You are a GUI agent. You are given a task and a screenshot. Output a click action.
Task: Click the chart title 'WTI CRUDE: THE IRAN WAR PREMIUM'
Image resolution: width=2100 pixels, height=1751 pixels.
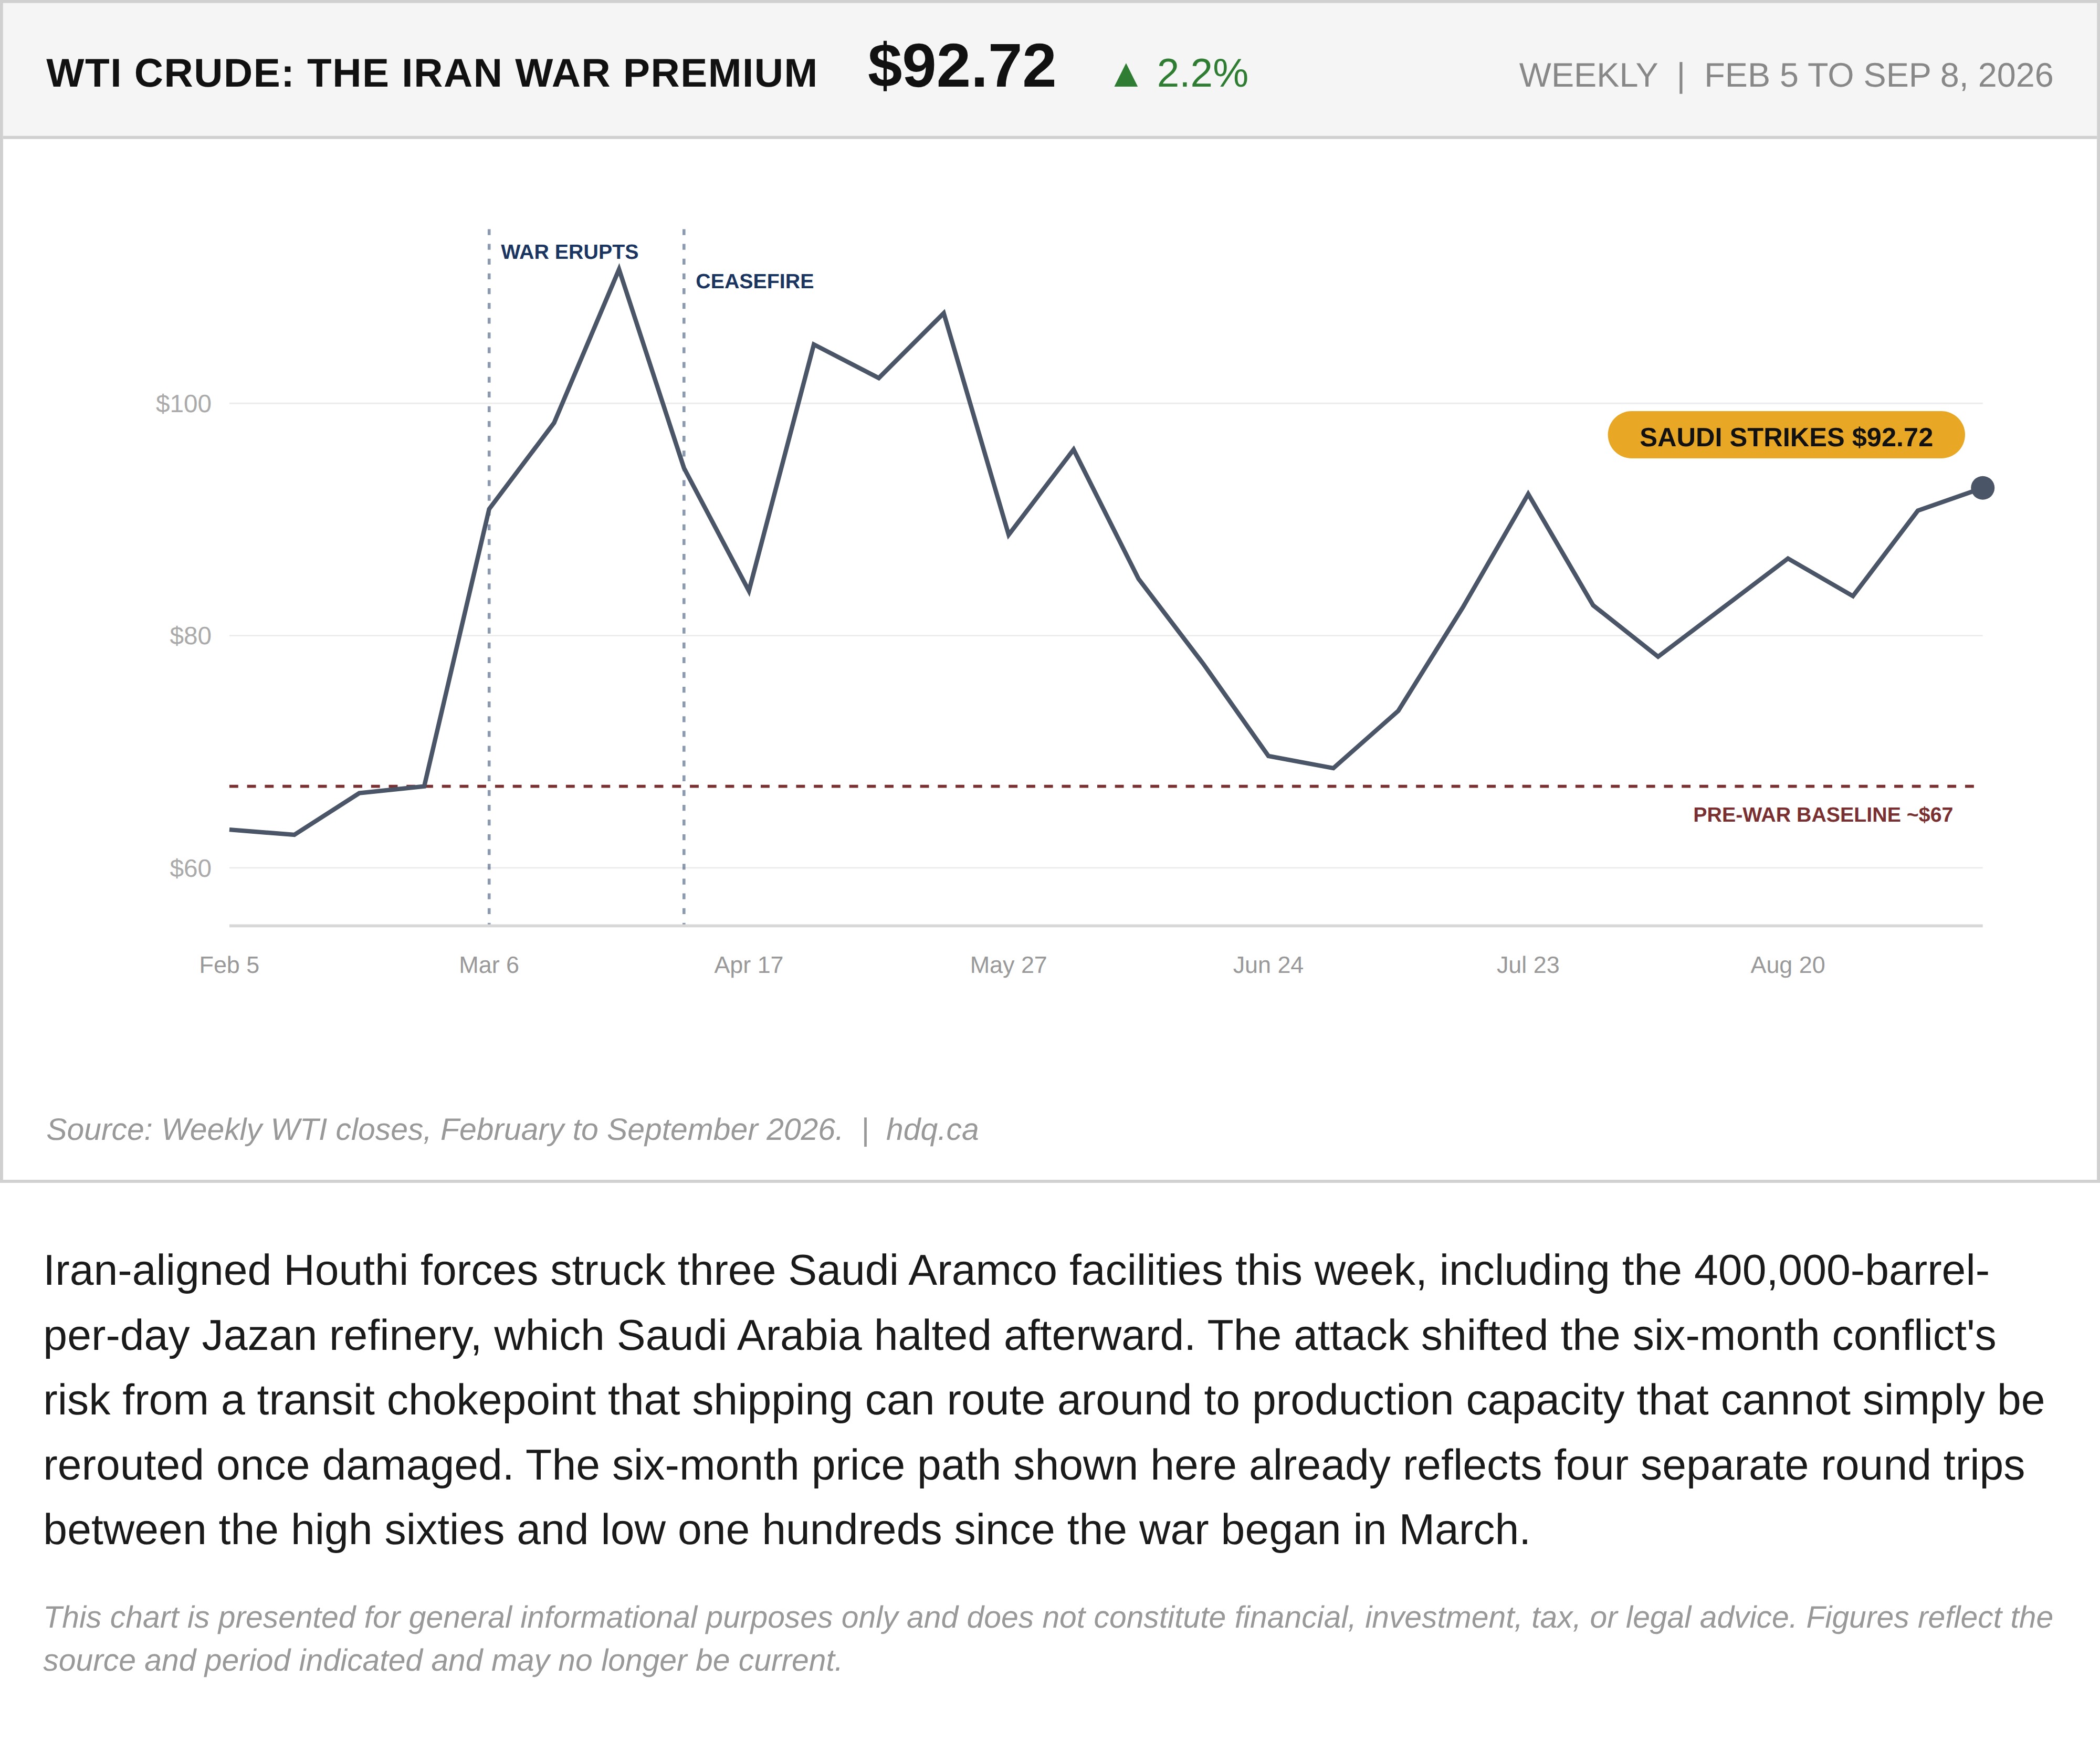tap(432, 74)
